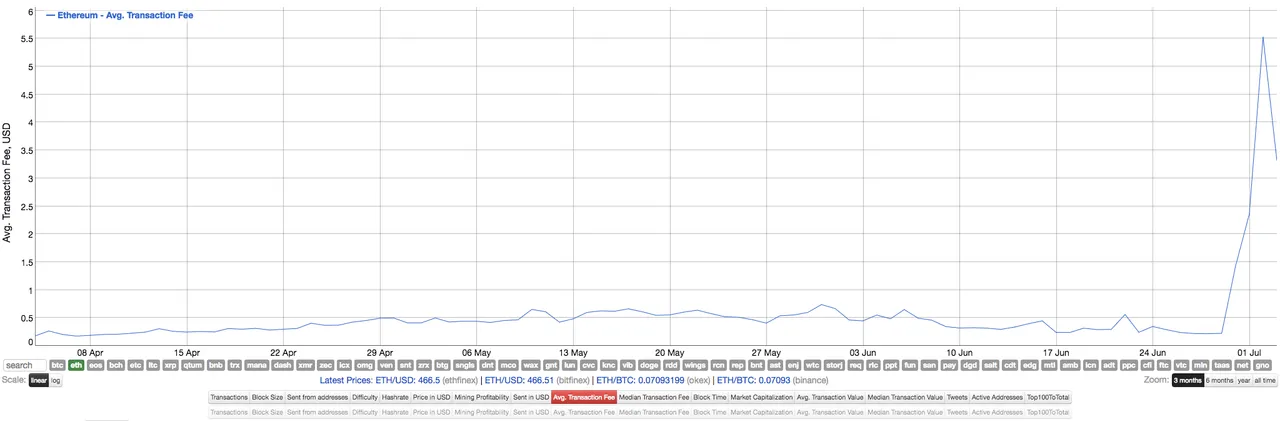The height and width of the screenshot is (421, 1280).
Task: Switch to the Hashrate tab in the solid row
Action: point(395,397)
